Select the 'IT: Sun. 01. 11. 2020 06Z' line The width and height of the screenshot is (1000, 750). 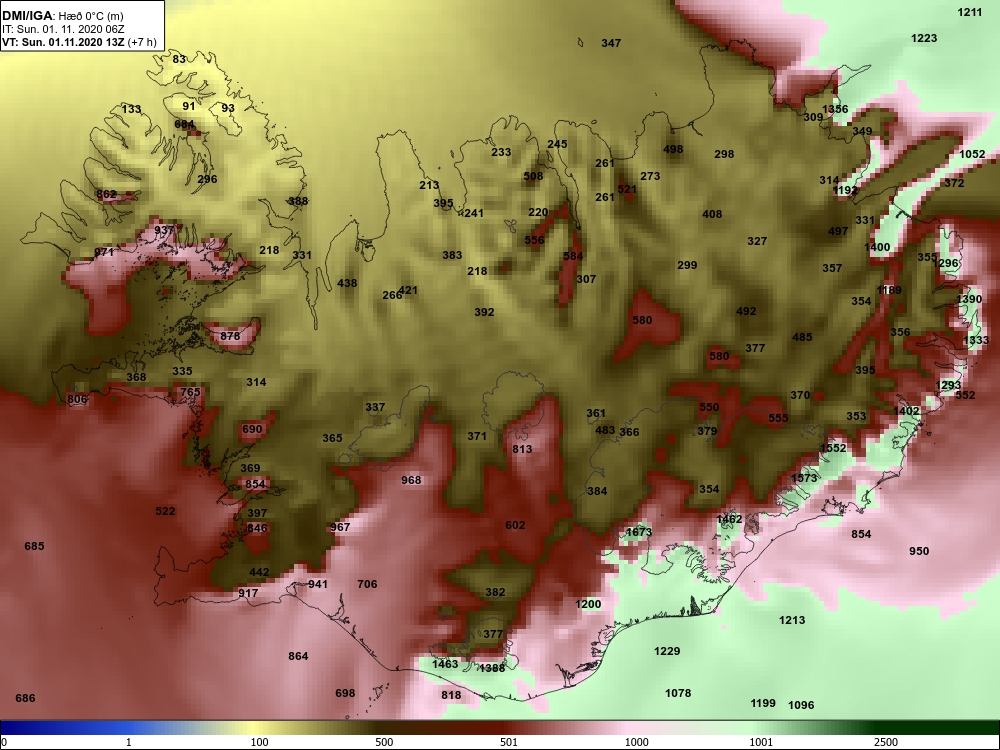tap(62, 29)
